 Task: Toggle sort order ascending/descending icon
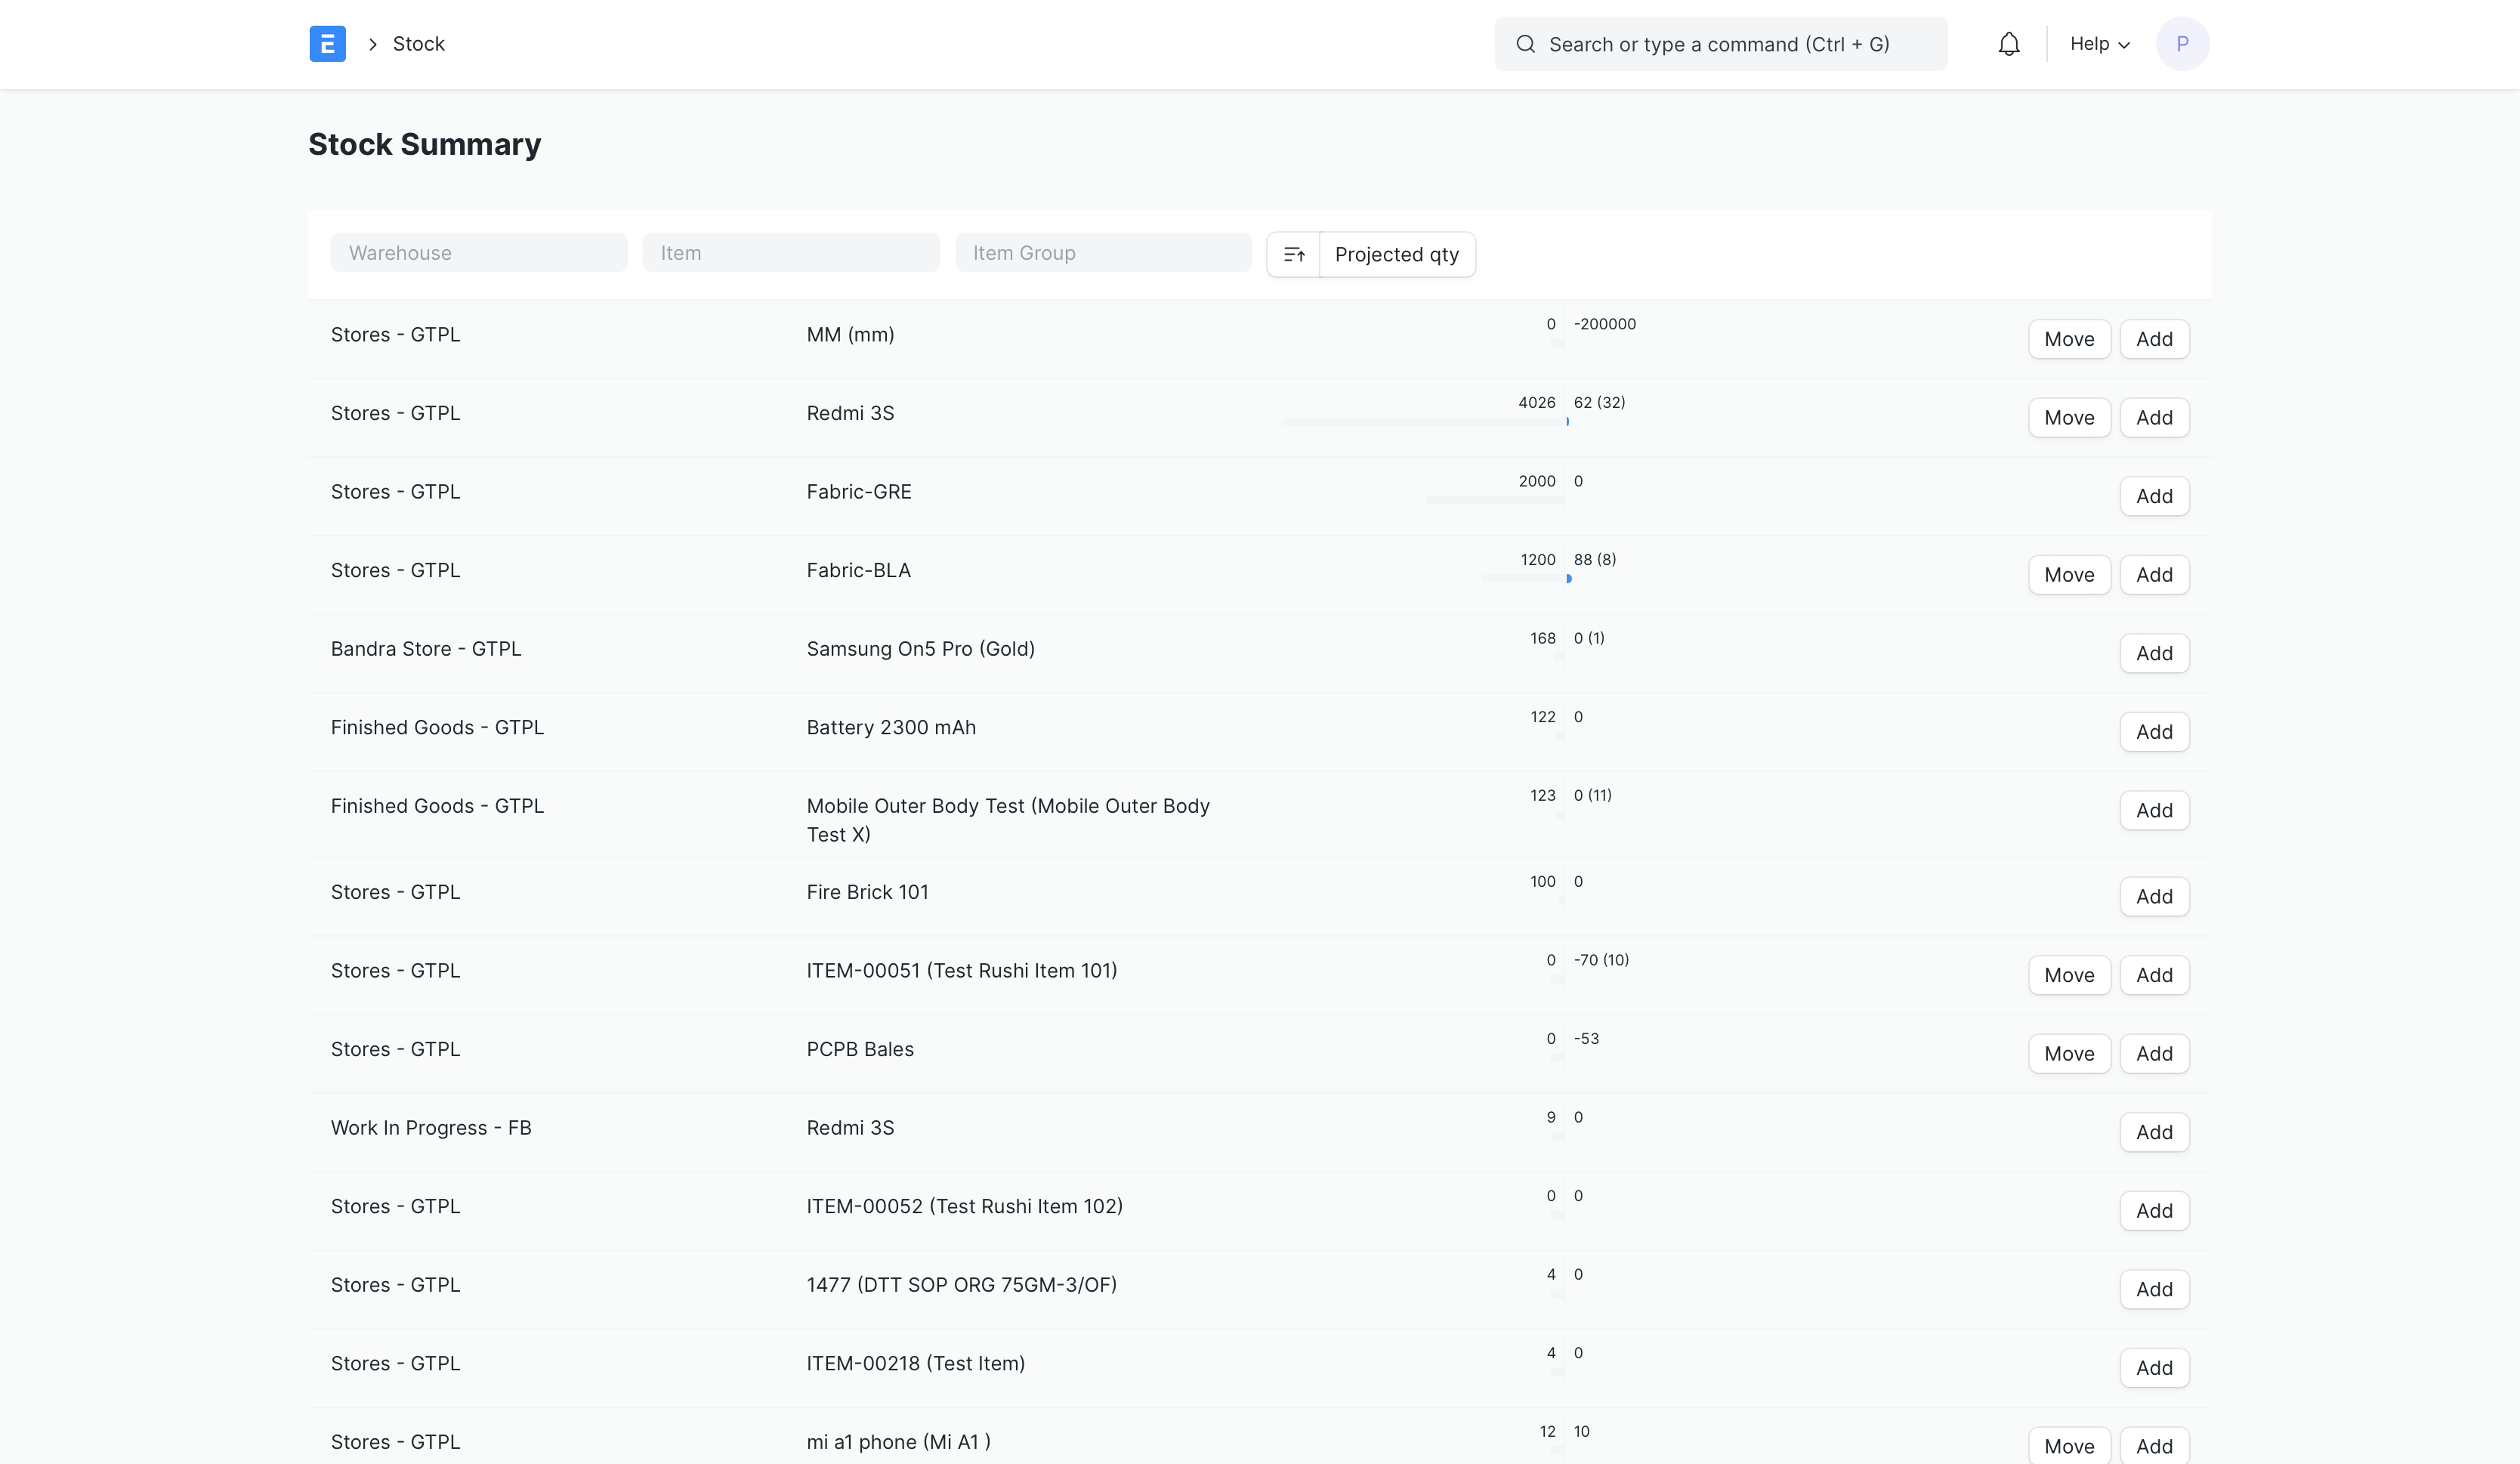(x=1293, y=254)
